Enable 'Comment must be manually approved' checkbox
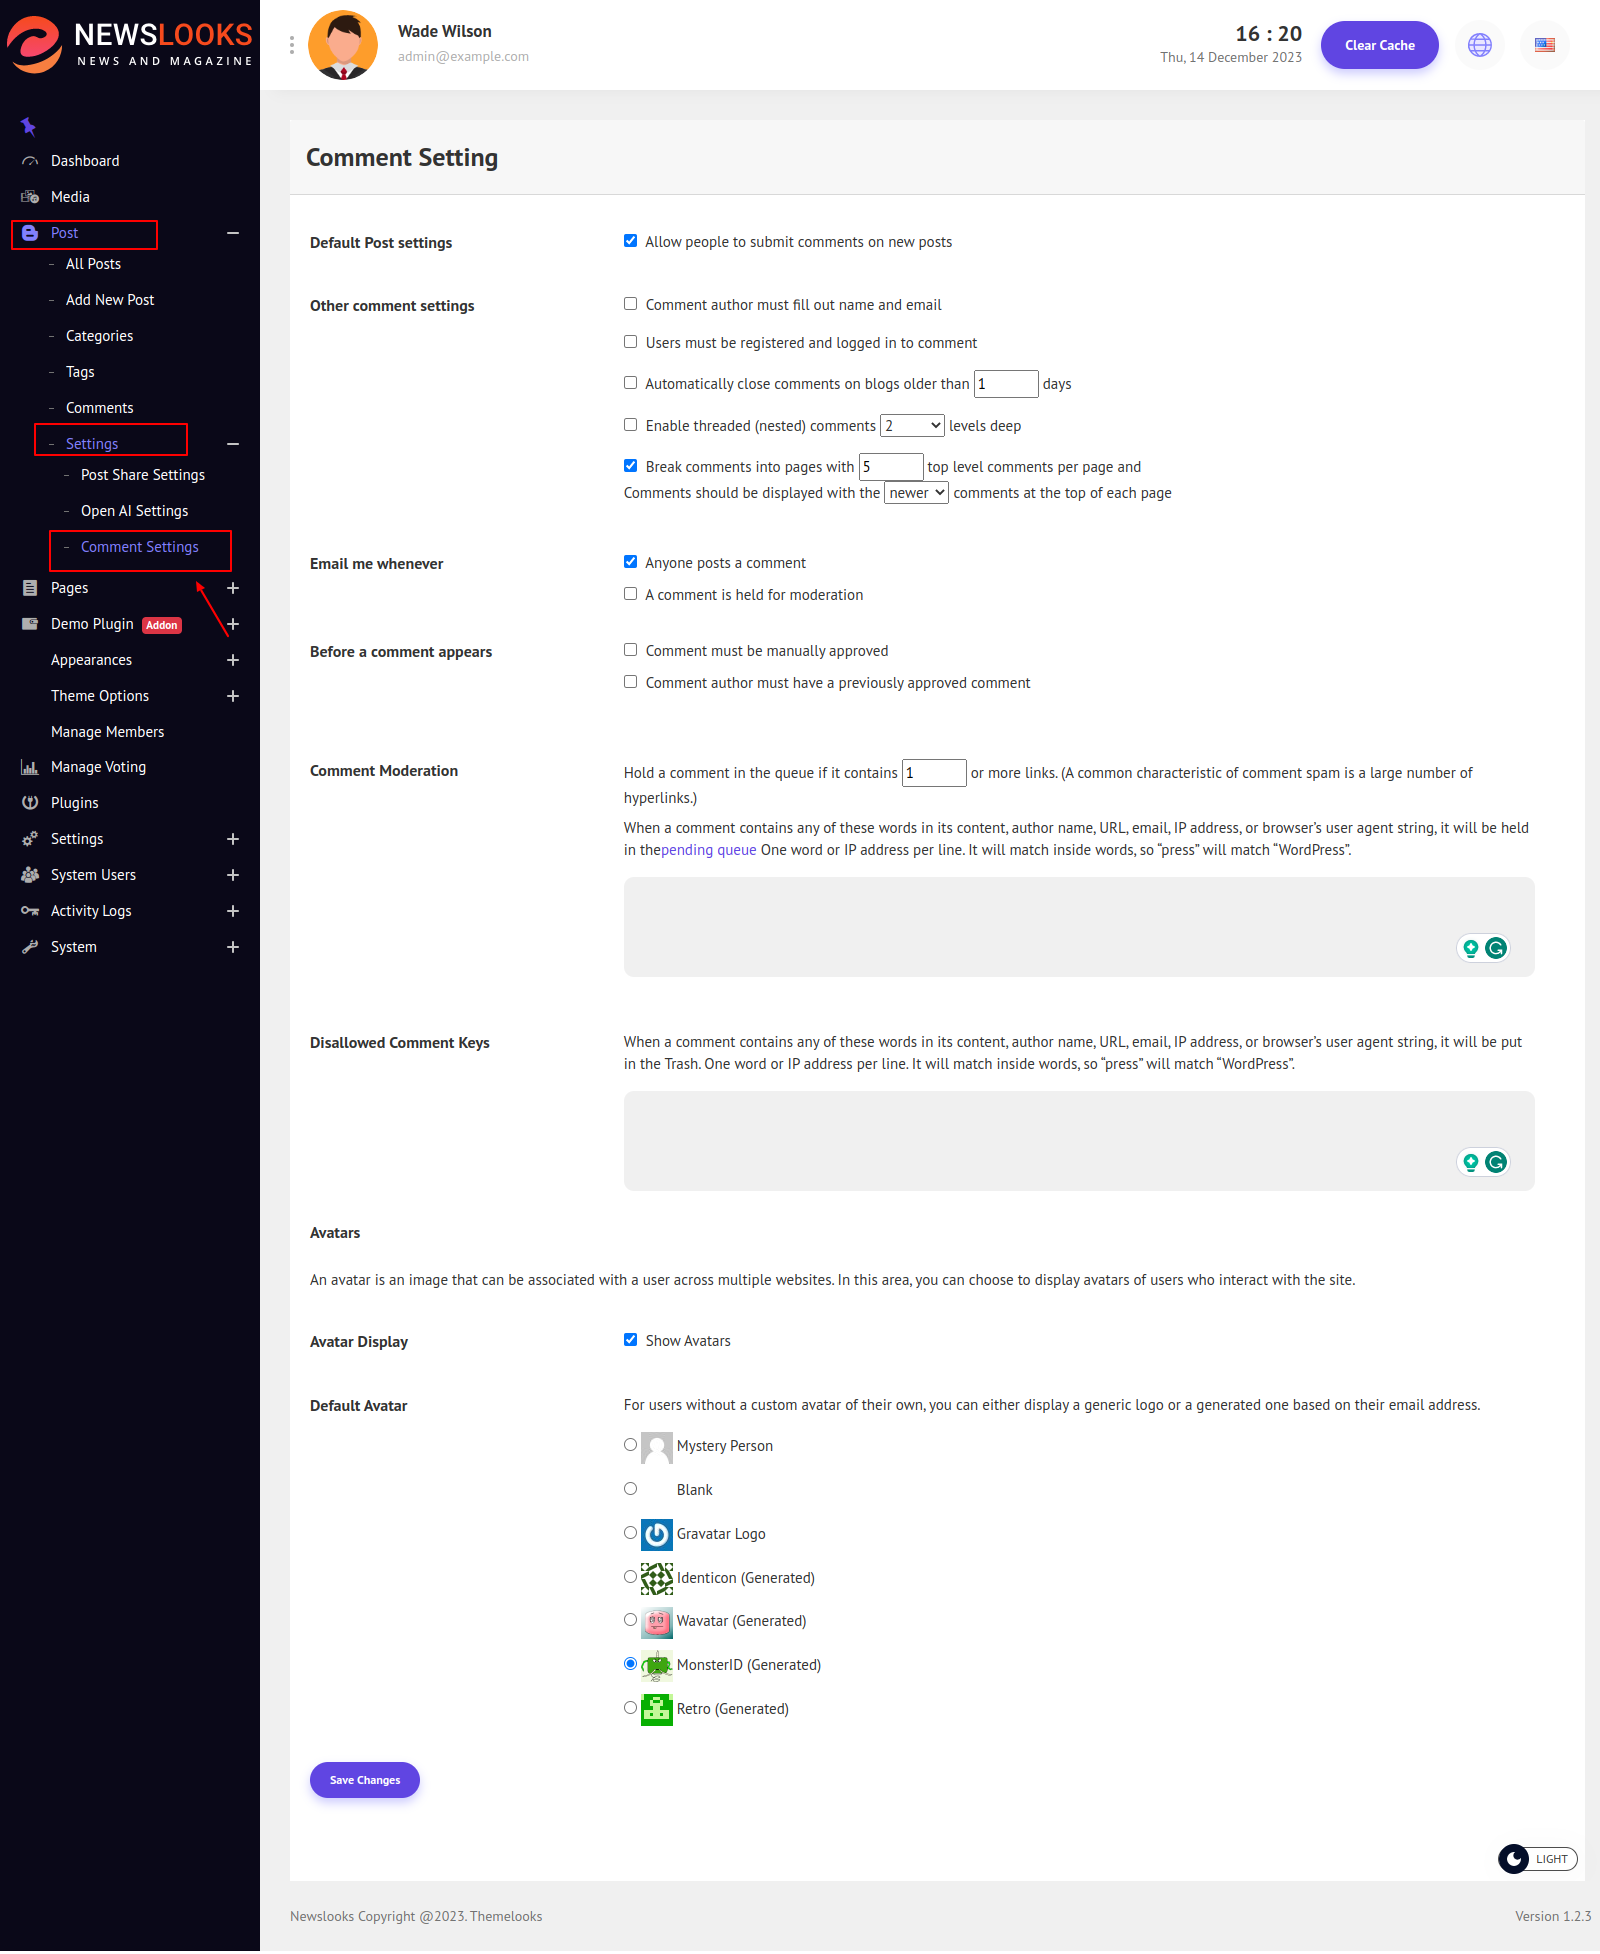 (631, 650)
